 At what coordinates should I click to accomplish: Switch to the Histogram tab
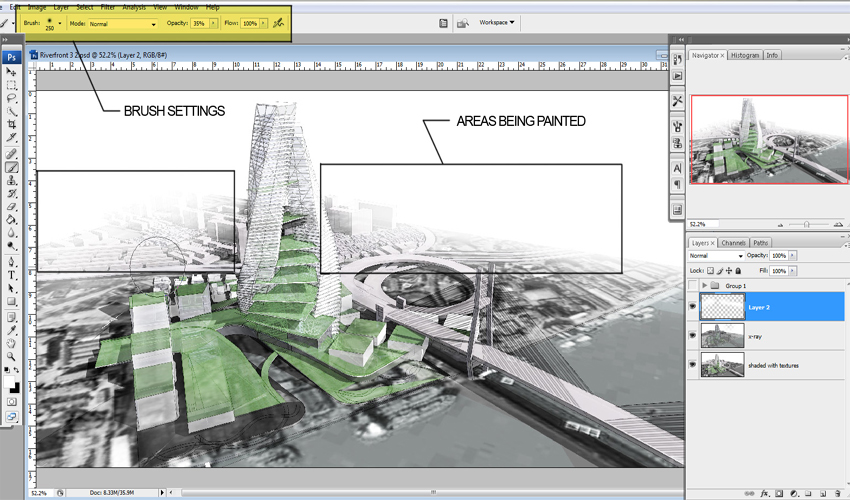(745, 55)
